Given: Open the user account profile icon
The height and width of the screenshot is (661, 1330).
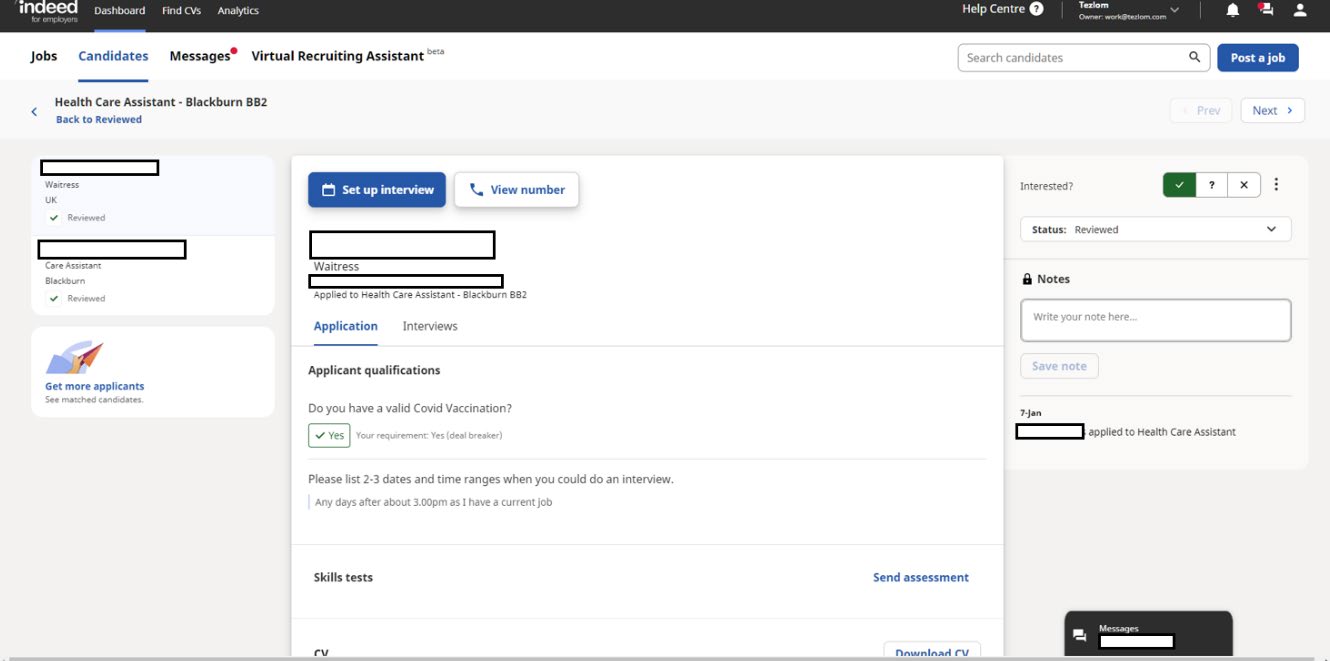Looking at the screenshot, I should [1299, 10].
